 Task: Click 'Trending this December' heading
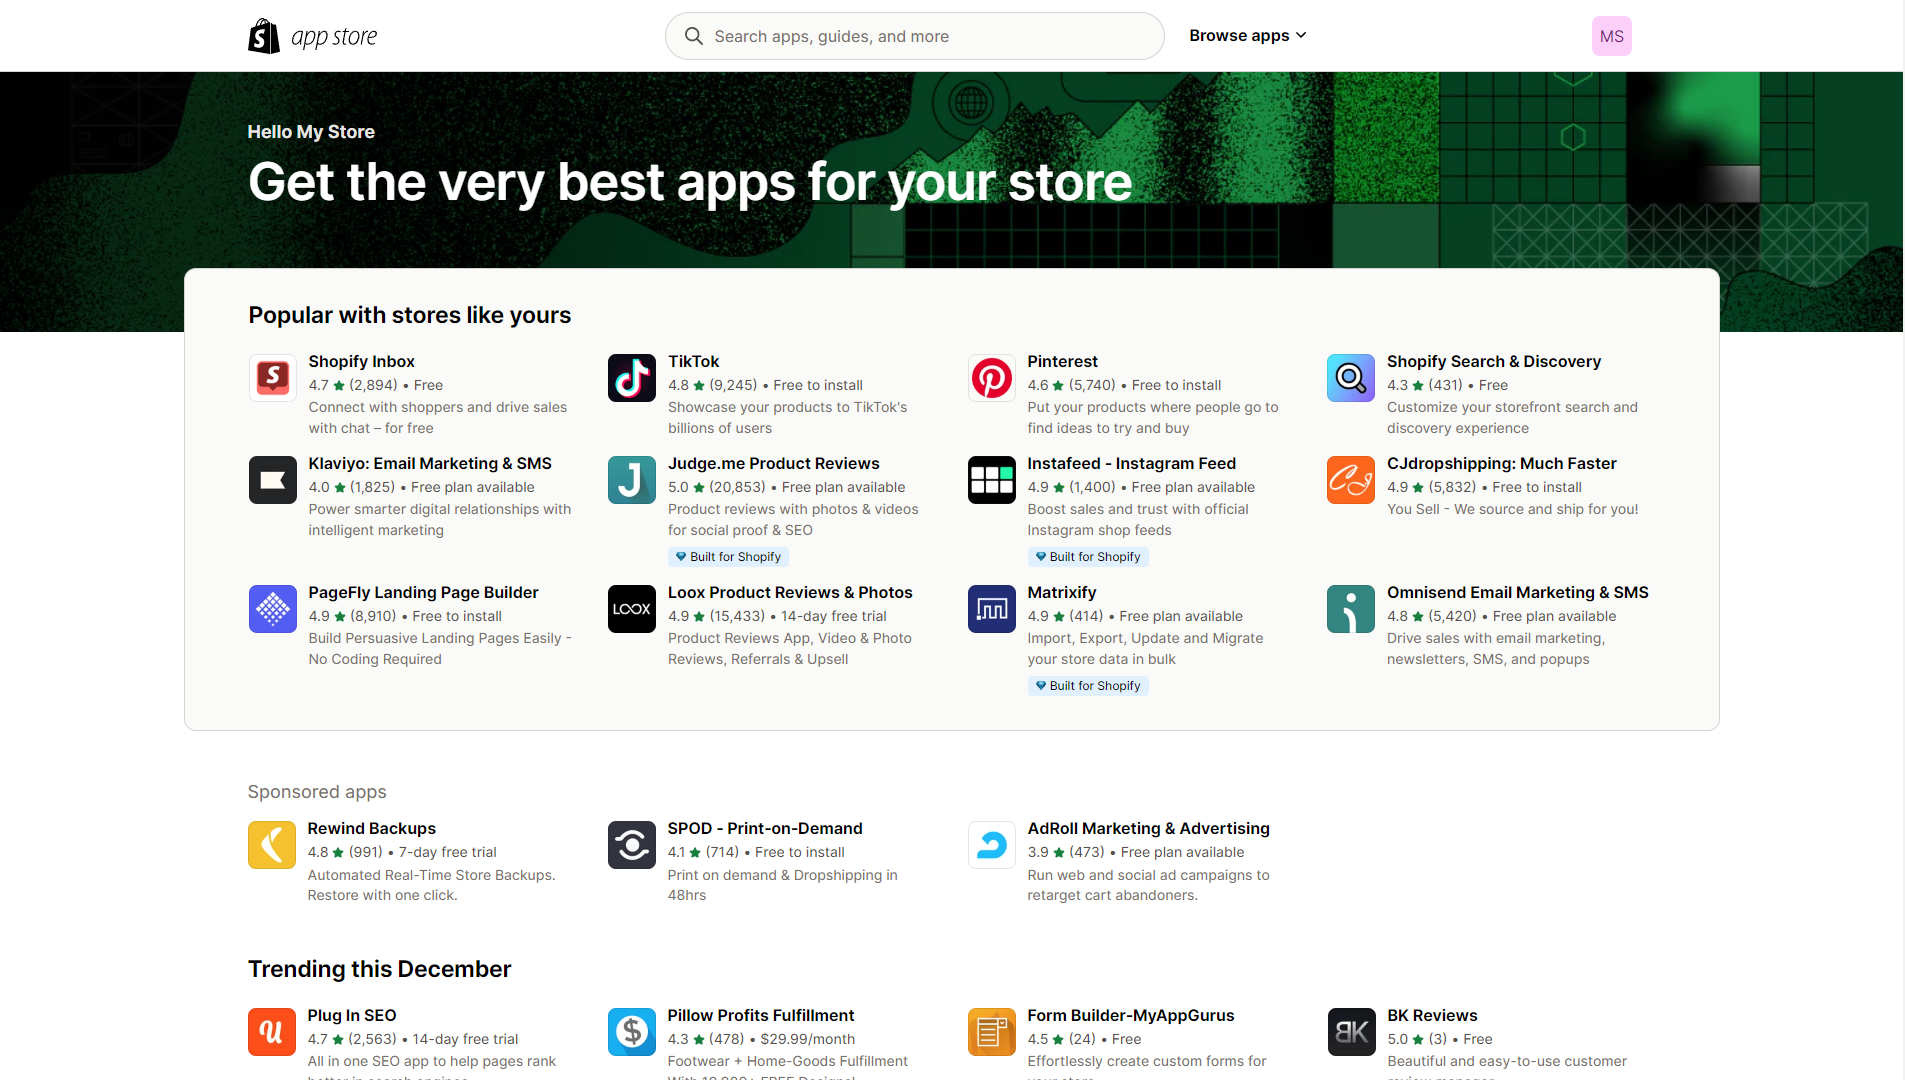(x=380, y=969)
